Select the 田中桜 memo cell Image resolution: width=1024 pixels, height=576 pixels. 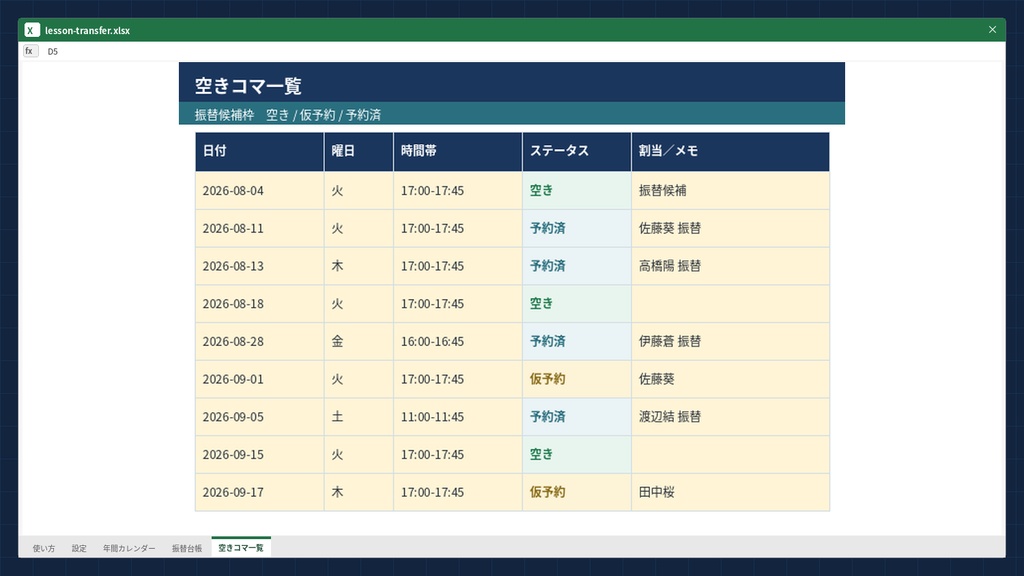tap(731, 492)
